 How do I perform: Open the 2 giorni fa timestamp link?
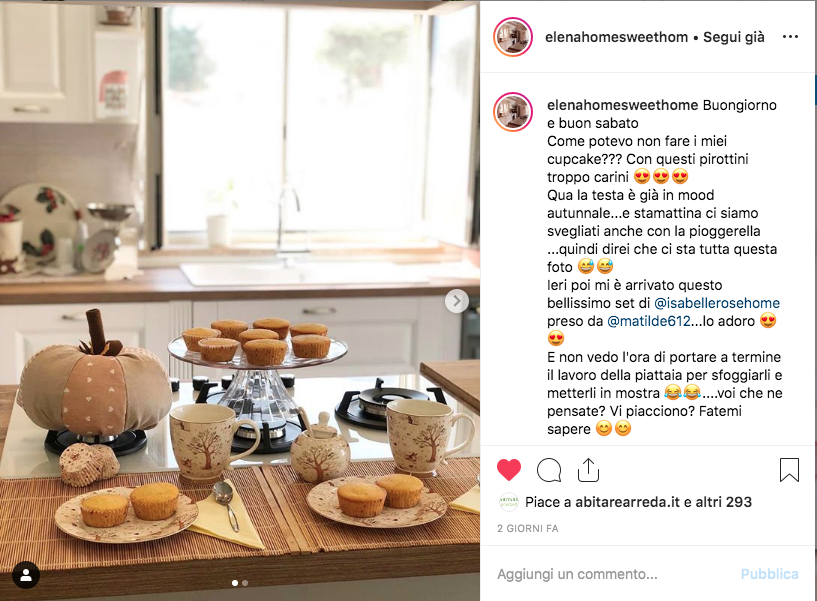(x=527, y=529)
